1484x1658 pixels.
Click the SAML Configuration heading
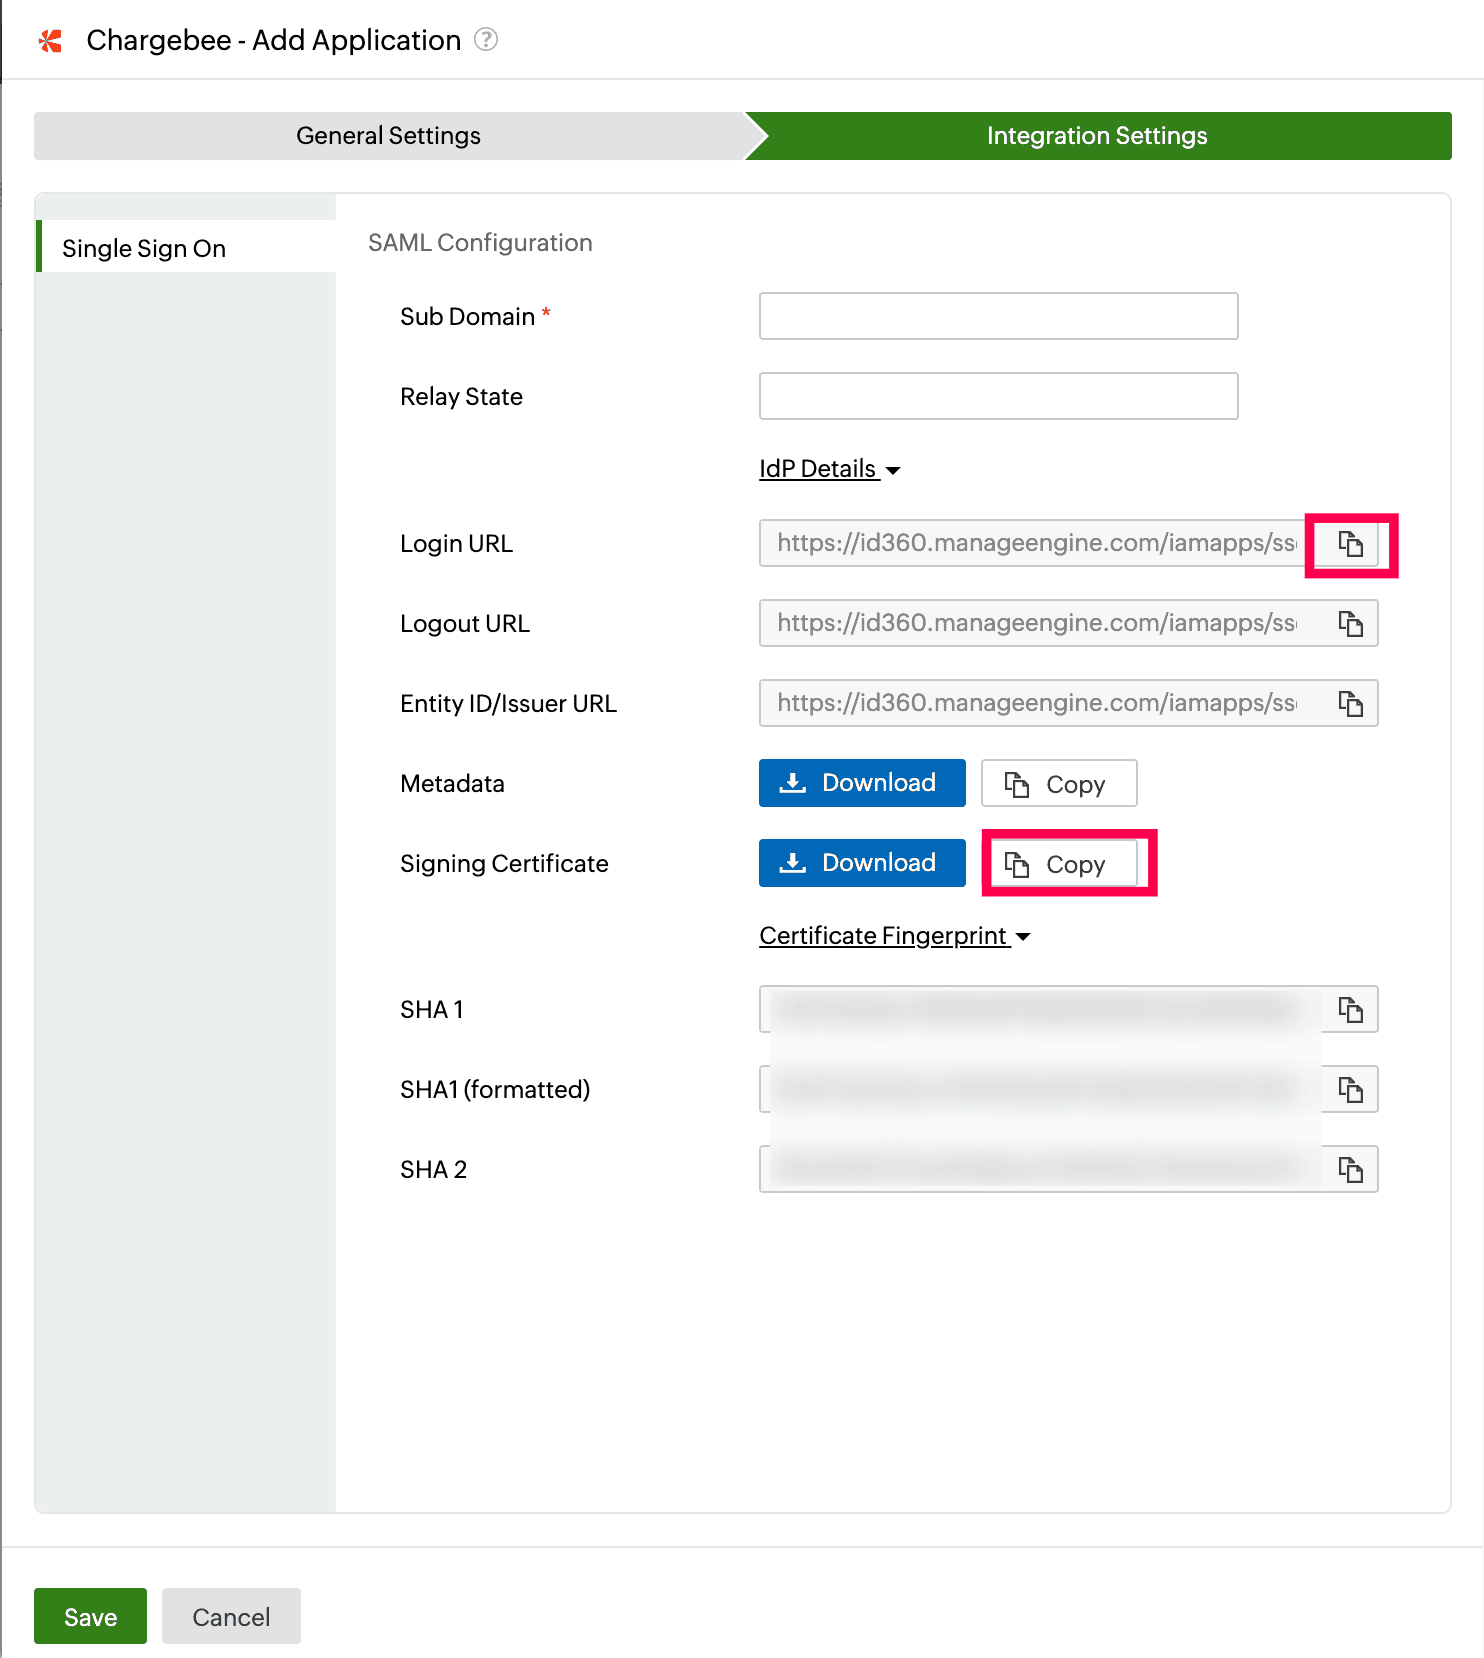[480, 243]
